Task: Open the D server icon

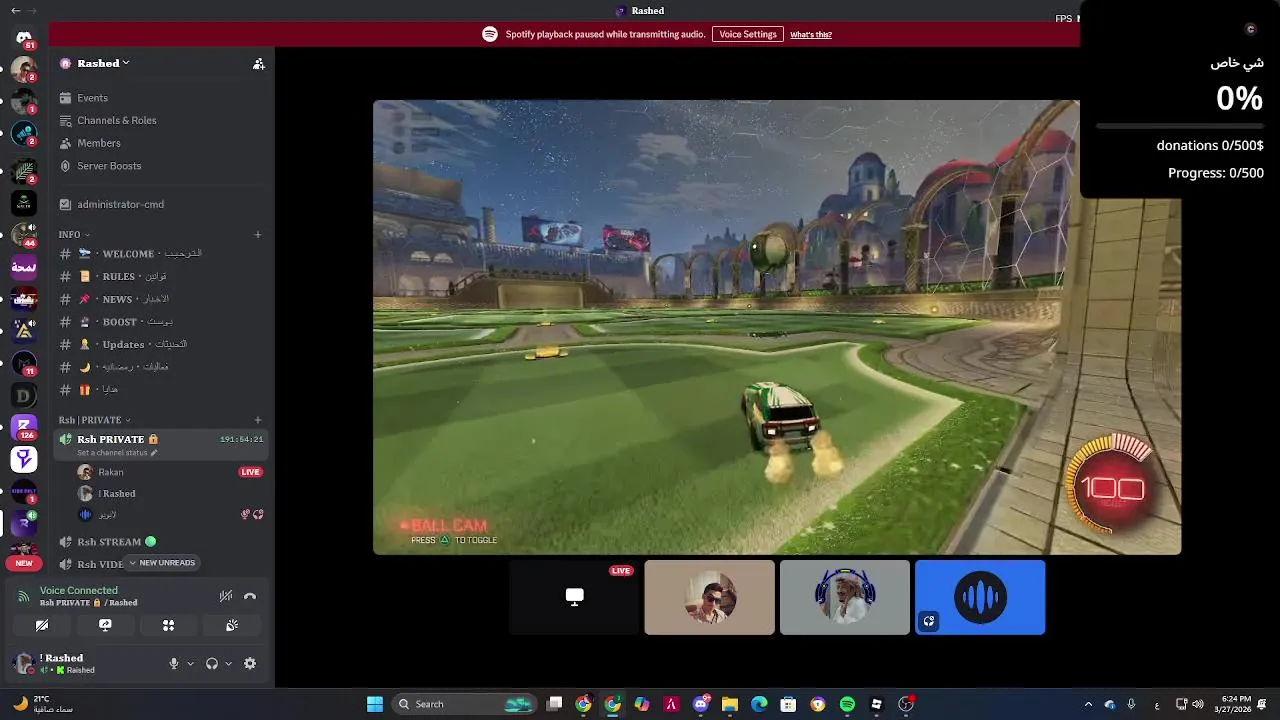Action: [24, 396]
